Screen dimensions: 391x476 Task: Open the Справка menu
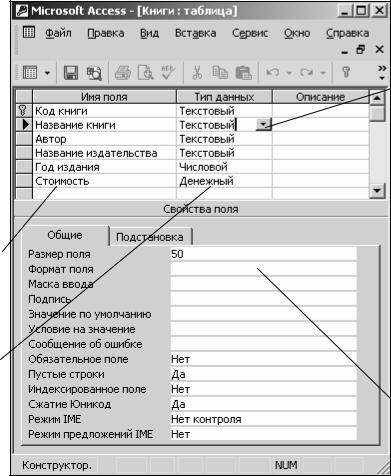click(347, 33)
